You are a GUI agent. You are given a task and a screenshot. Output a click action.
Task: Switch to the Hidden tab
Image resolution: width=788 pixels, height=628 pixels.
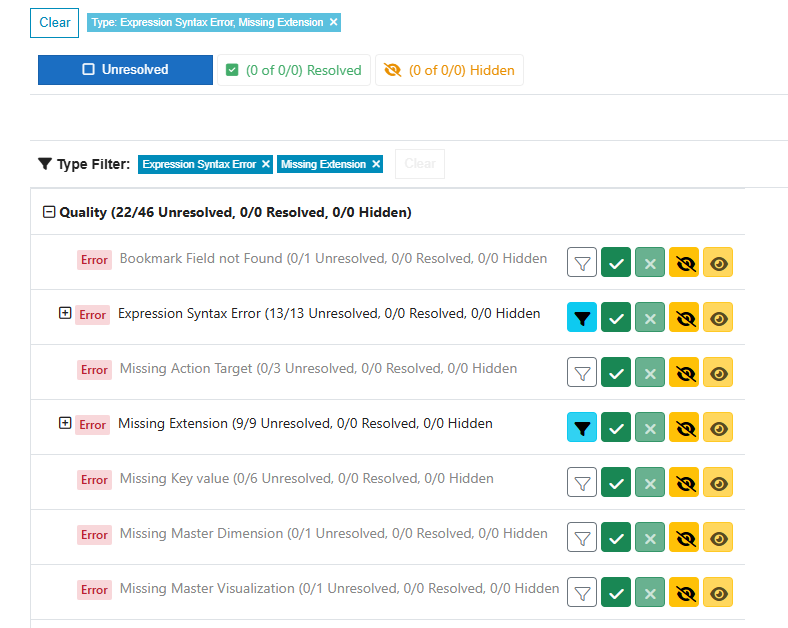(x=449, y=70)
